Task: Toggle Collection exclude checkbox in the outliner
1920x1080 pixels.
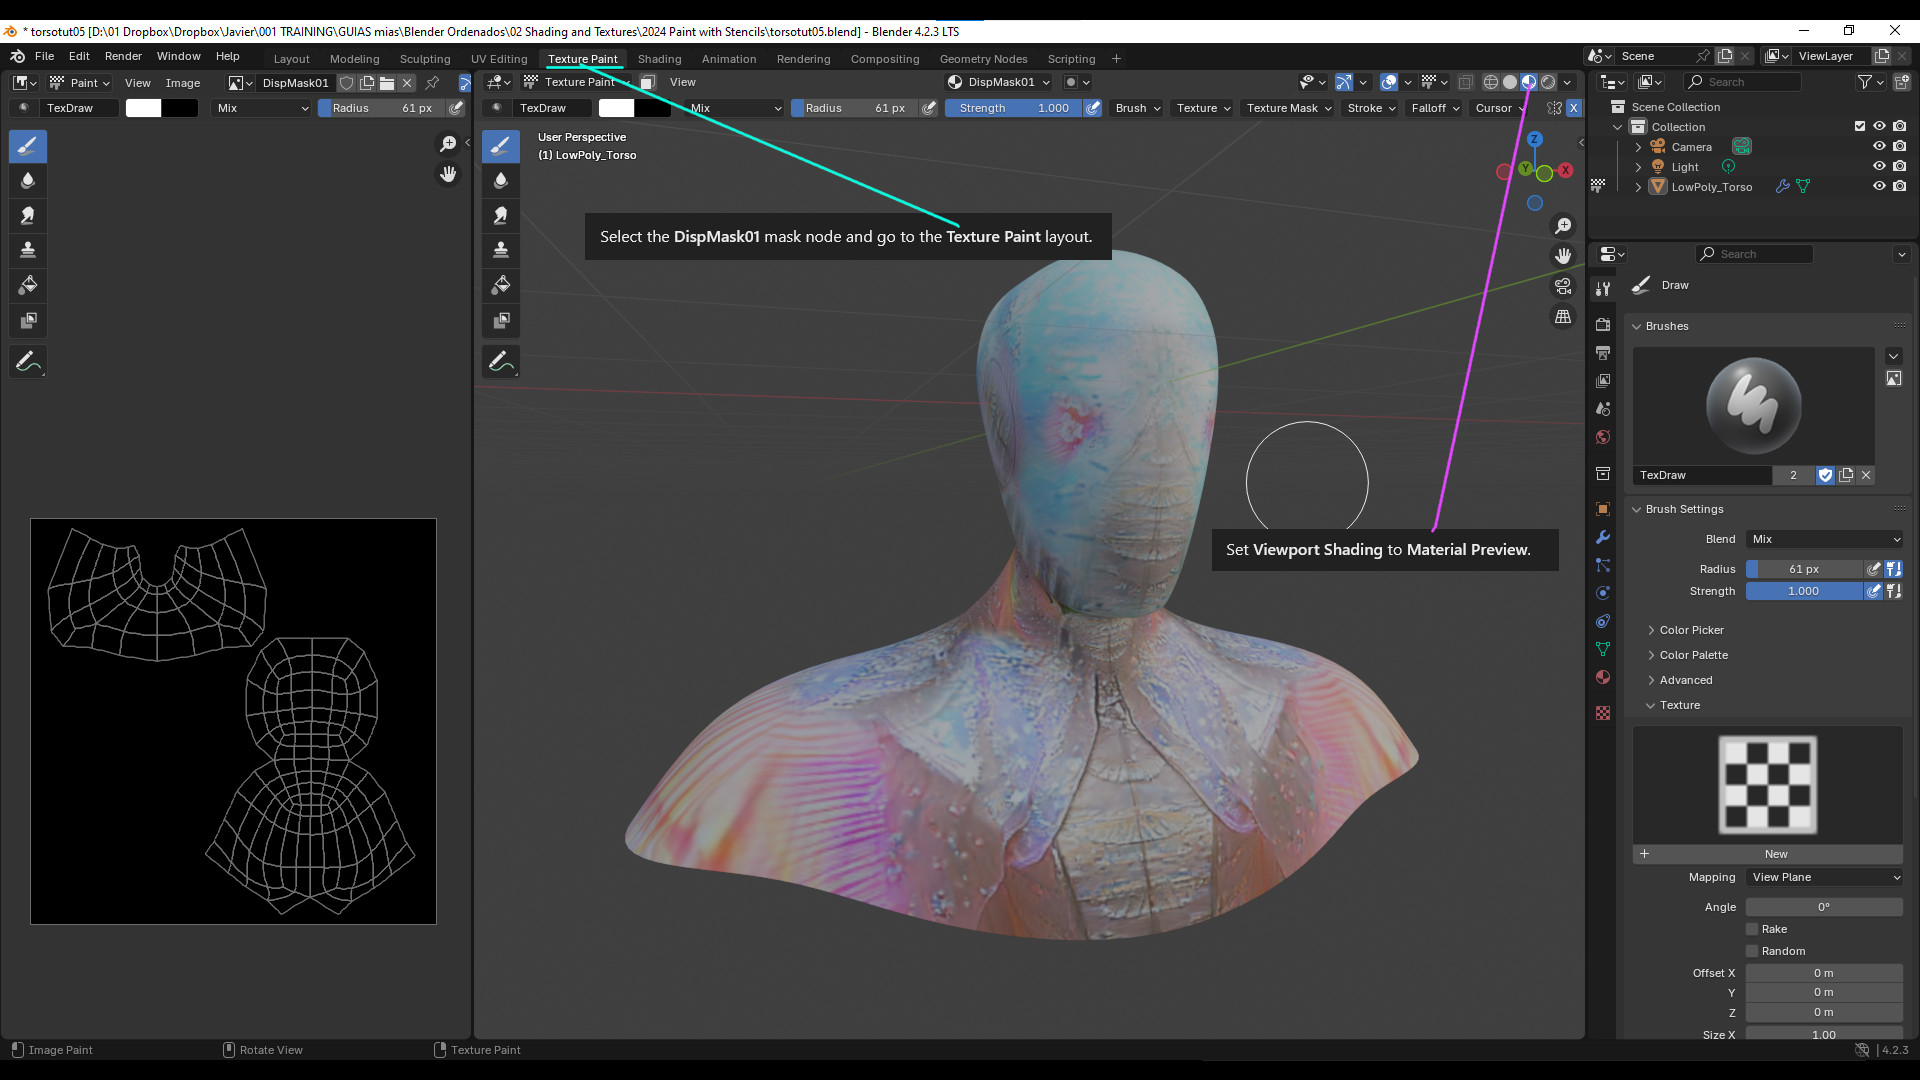Action: point(1860,126)
